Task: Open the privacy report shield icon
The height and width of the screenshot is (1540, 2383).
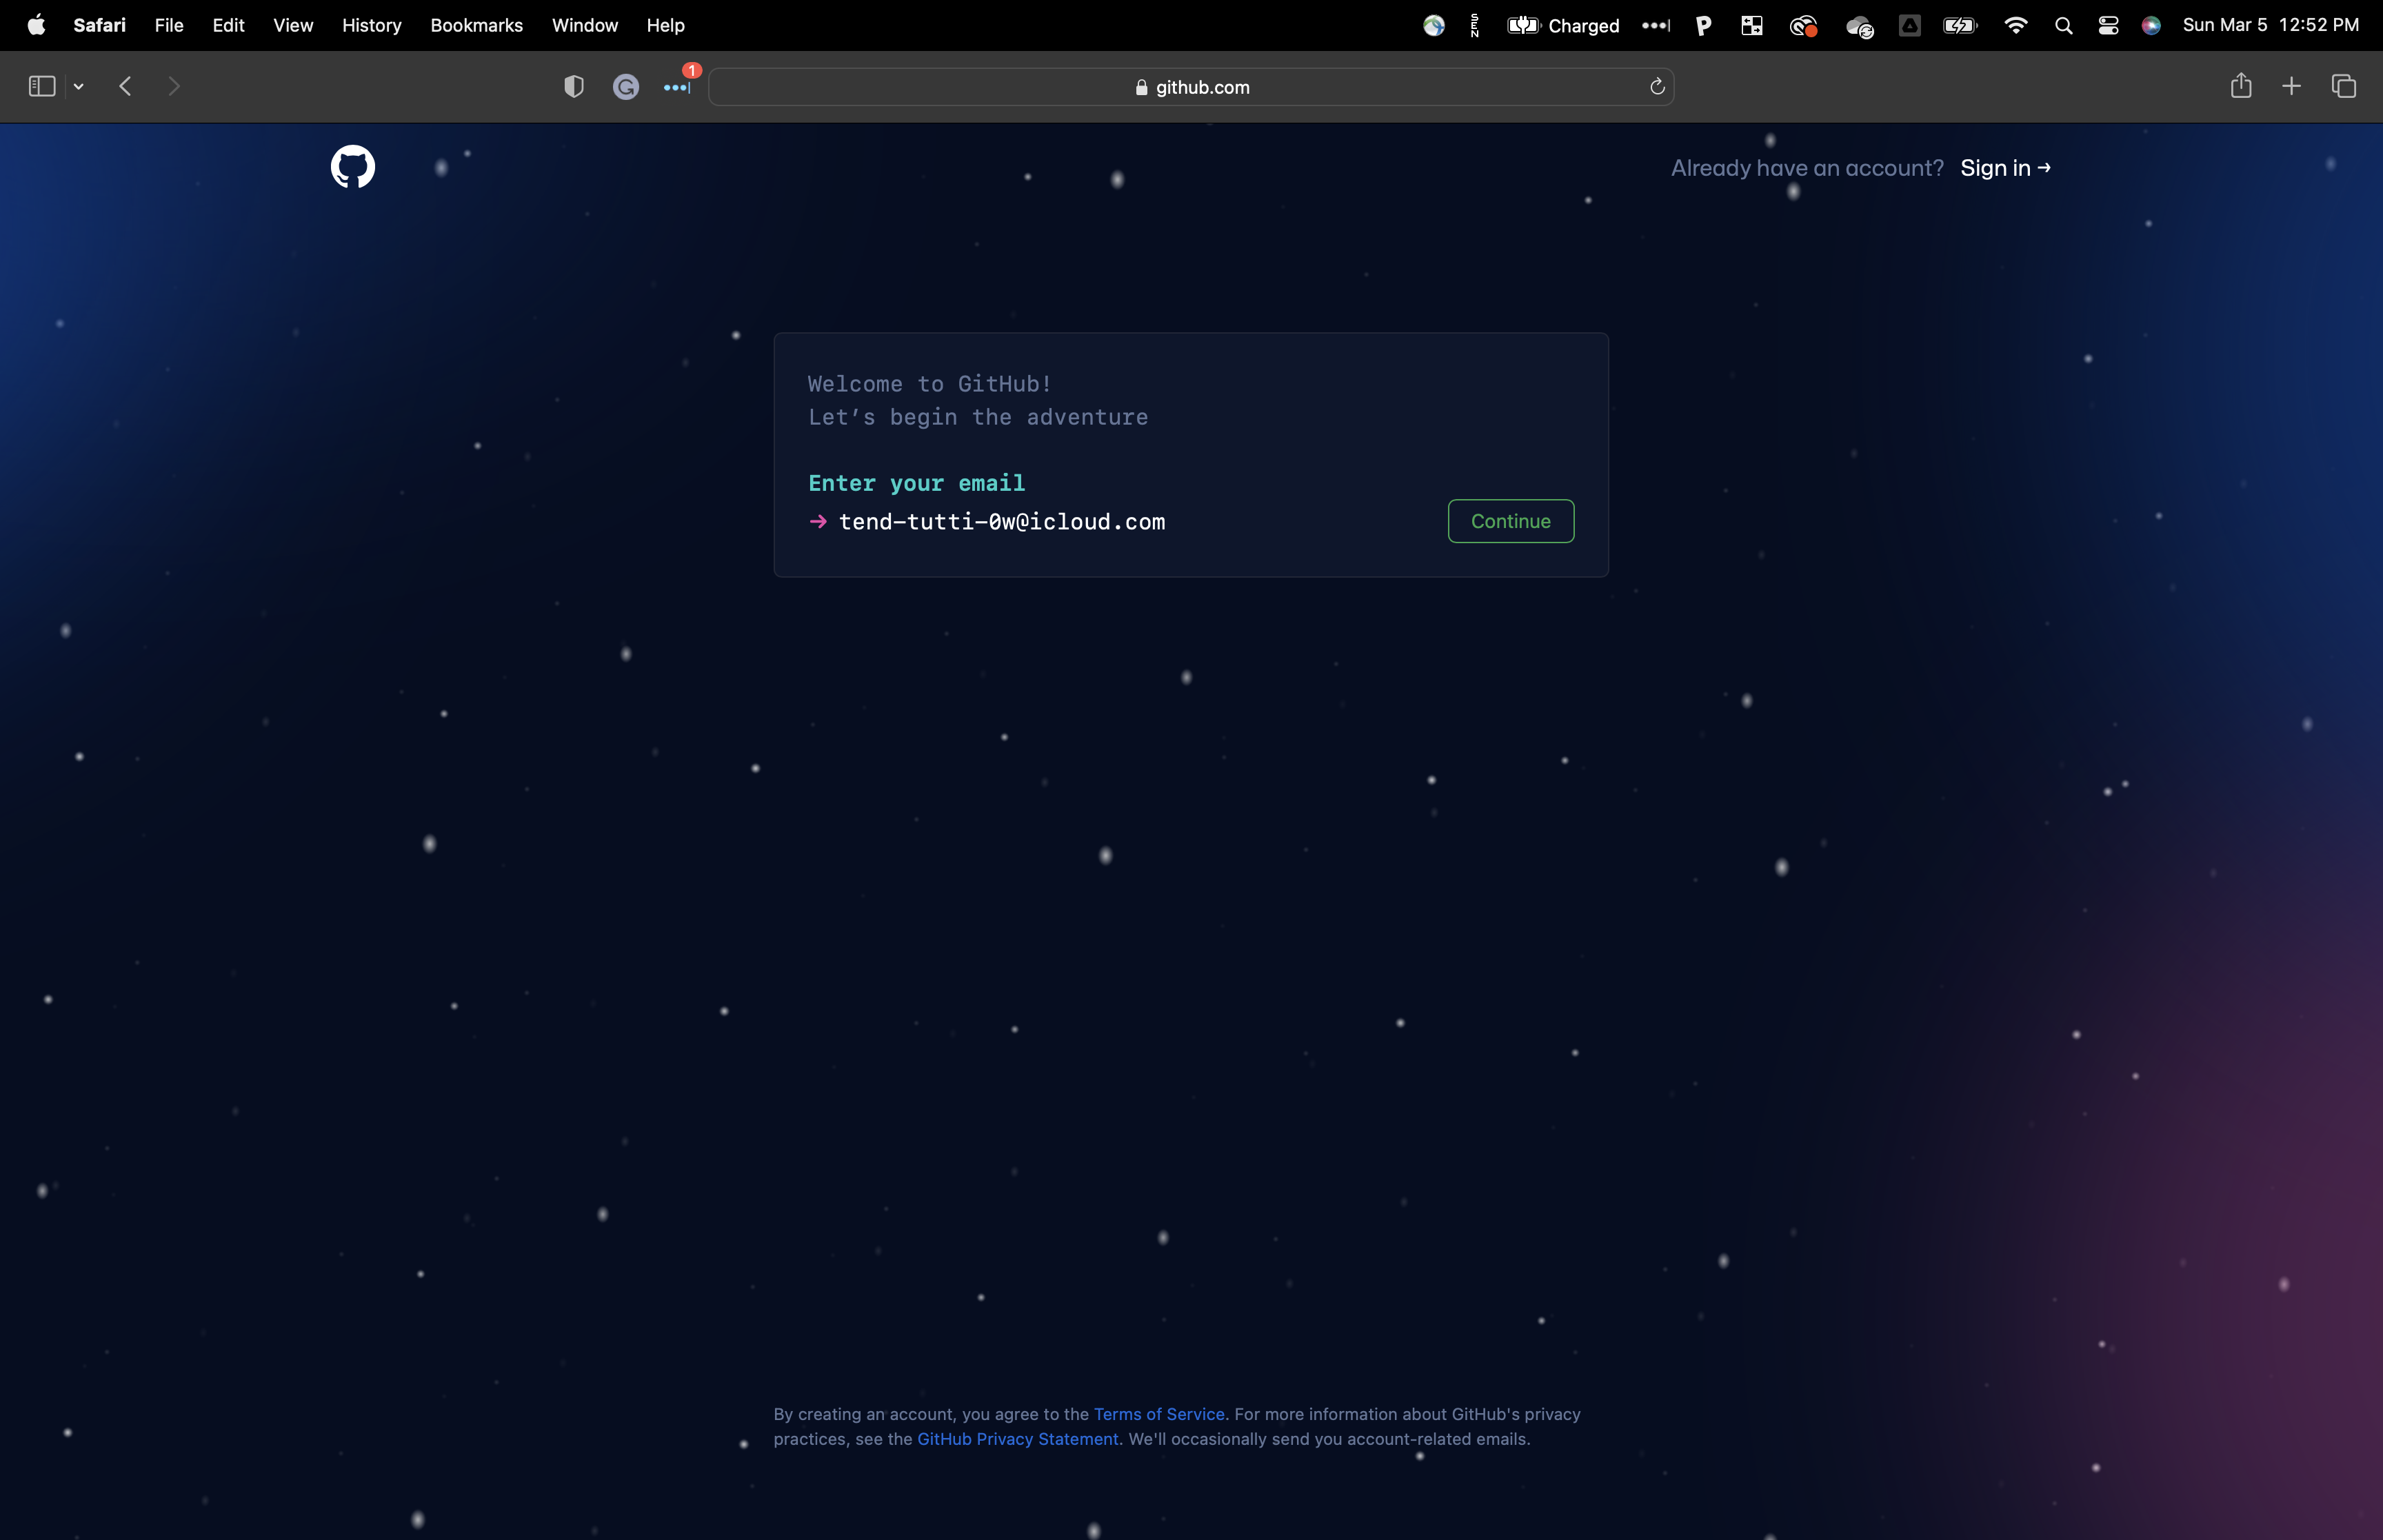Action: [x=574, y=87]
